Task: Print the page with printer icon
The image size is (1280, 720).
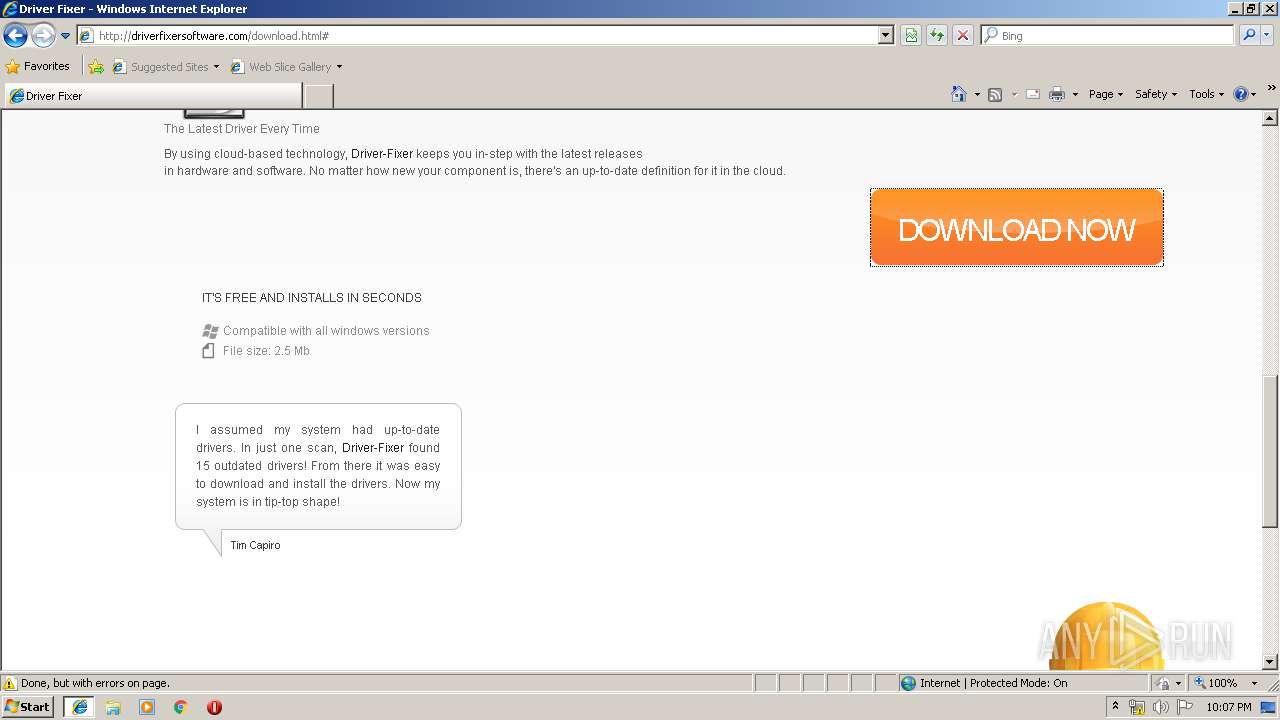Action: [x=1057, y=94]
